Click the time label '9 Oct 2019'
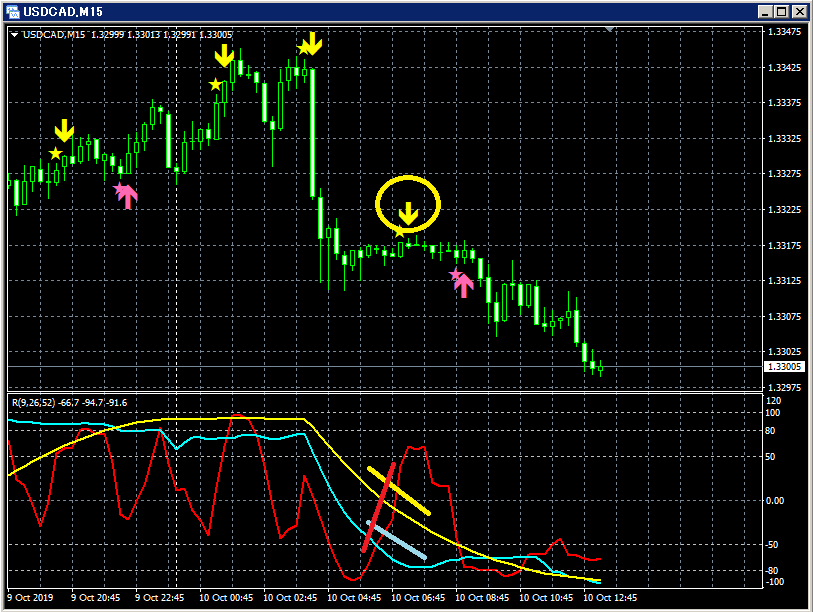813x612 pixels. [x=30, y=597]
